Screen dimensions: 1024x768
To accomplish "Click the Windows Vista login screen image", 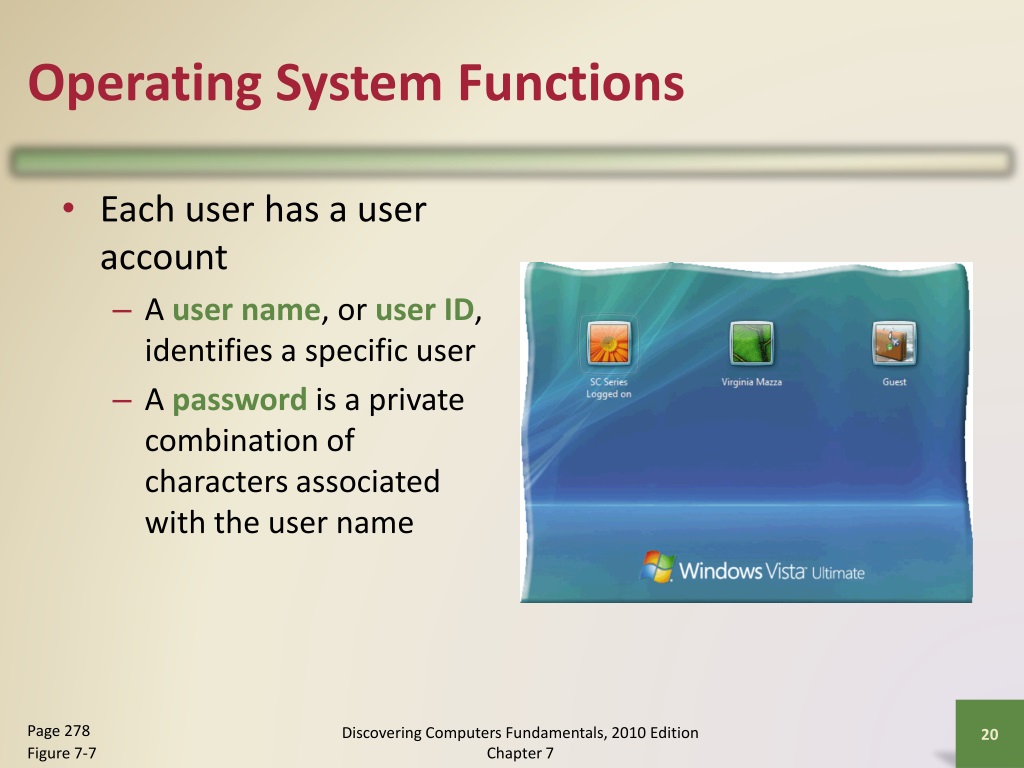I will pyautogui.click(x=746, y=432).
